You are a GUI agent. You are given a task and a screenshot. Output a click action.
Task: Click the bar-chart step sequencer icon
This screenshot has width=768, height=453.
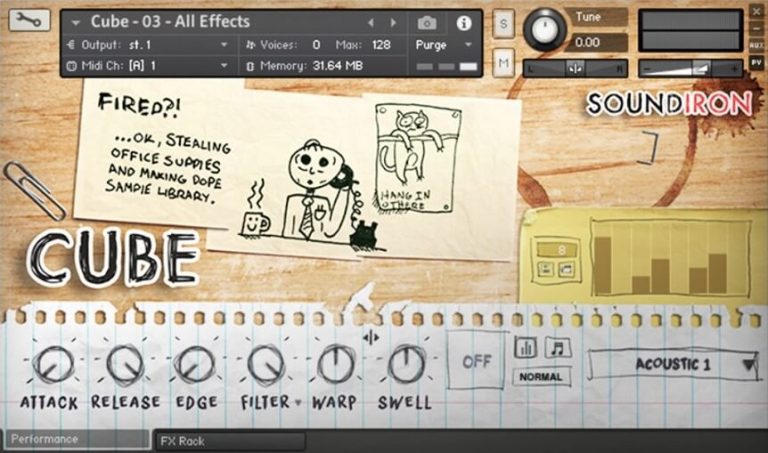tap(526, 347)
